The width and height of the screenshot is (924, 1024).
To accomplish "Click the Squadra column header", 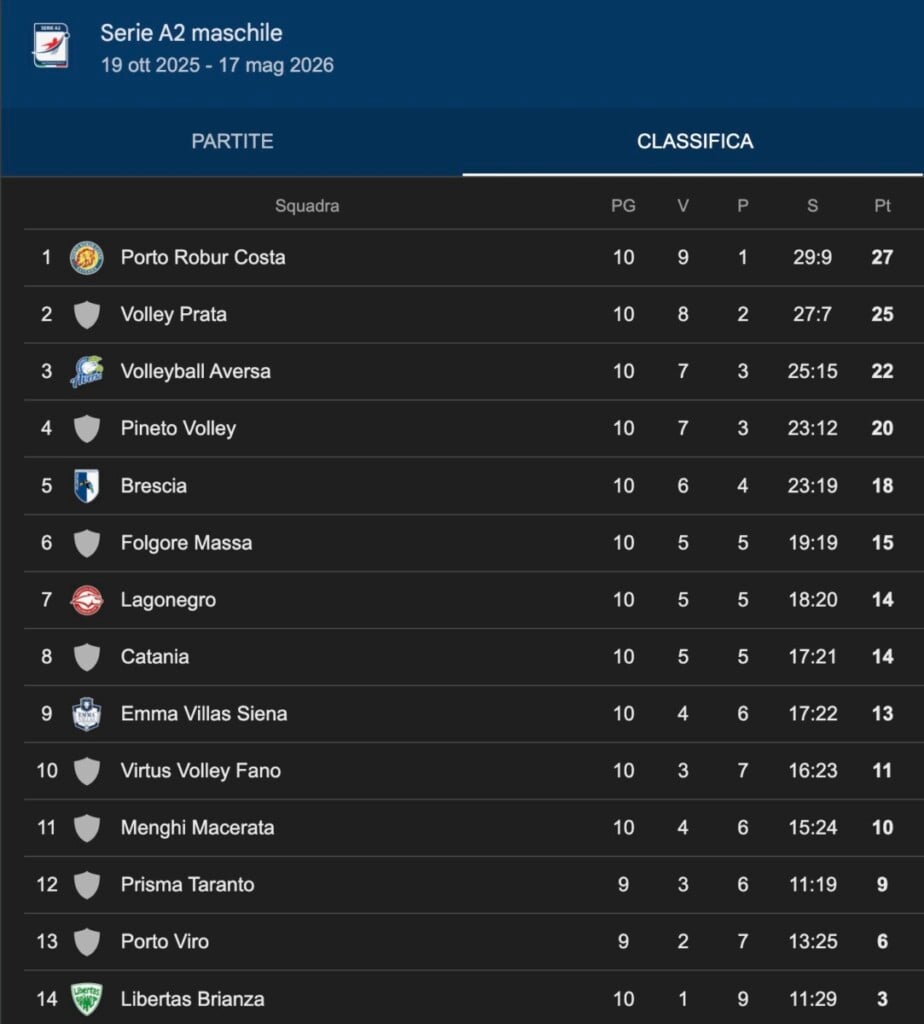I will pyautogui.click(x=307, y=206).
